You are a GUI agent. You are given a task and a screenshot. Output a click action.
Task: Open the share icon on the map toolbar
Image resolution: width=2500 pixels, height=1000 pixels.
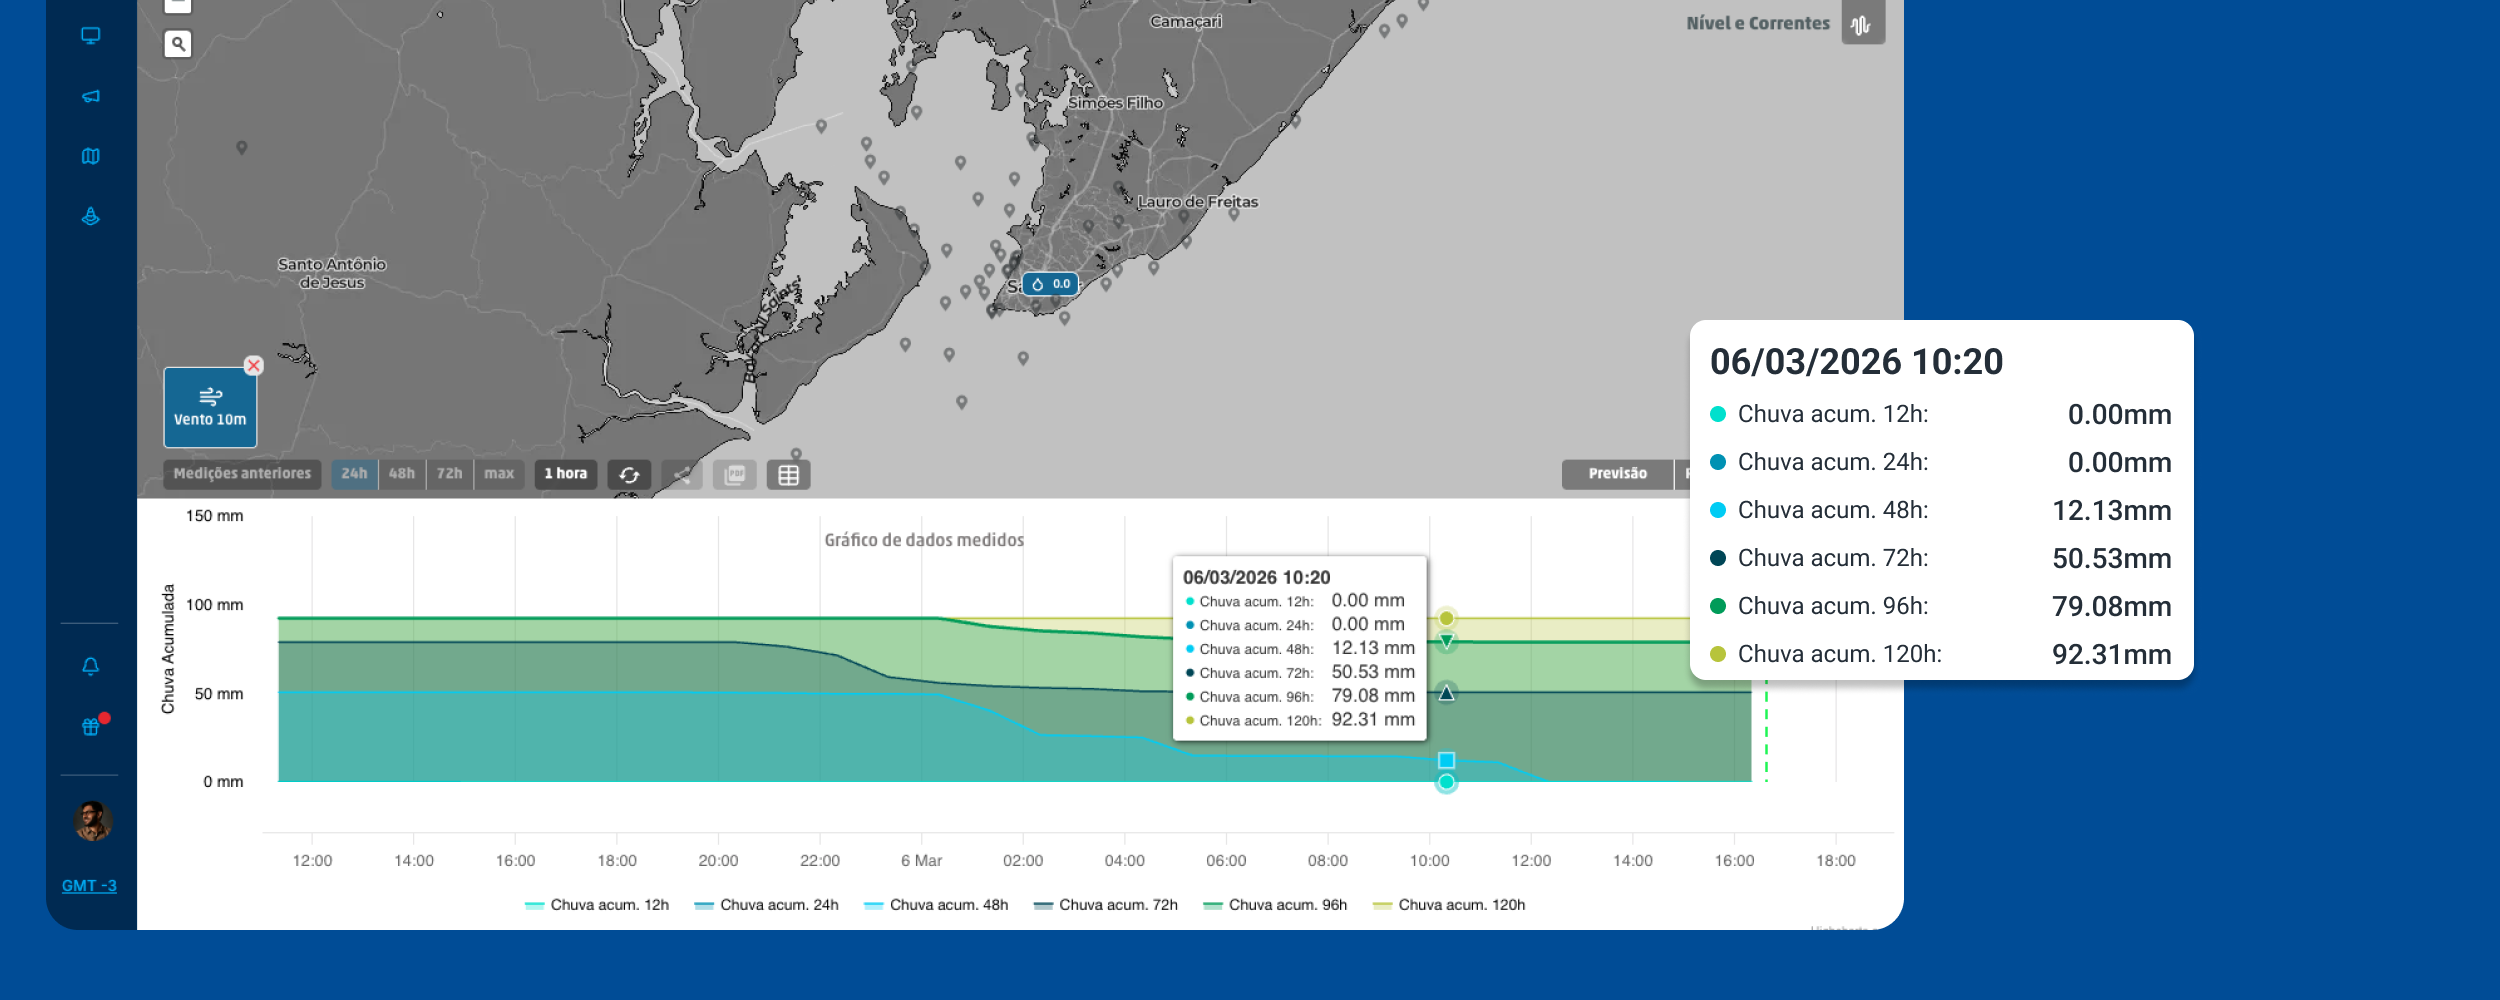point(684,475)
